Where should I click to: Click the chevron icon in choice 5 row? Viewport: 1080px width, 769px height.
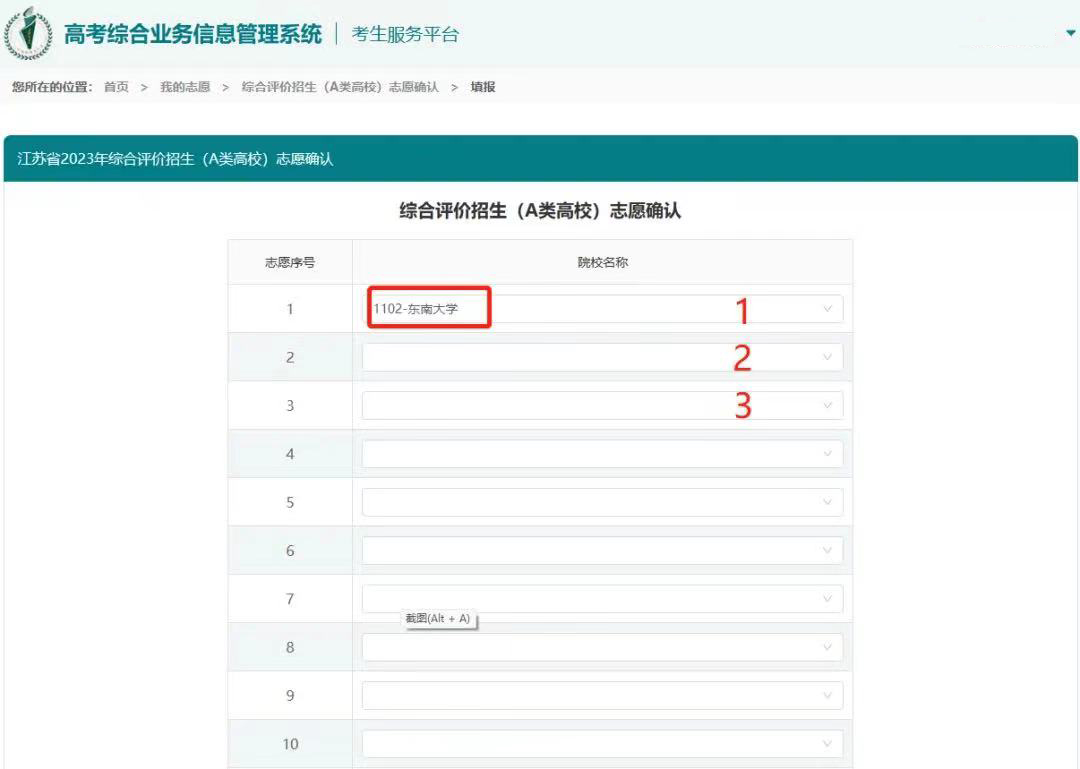[827, 502]
